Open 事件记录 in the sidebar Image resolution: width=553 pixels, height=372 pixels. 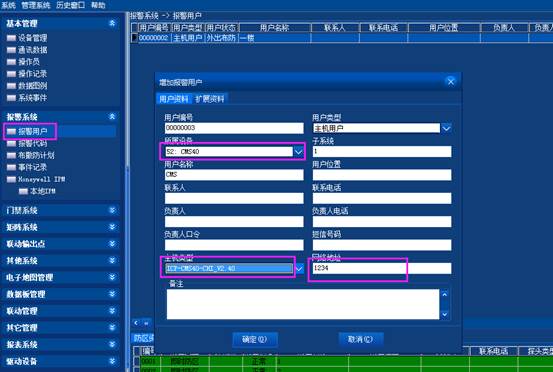32,167
